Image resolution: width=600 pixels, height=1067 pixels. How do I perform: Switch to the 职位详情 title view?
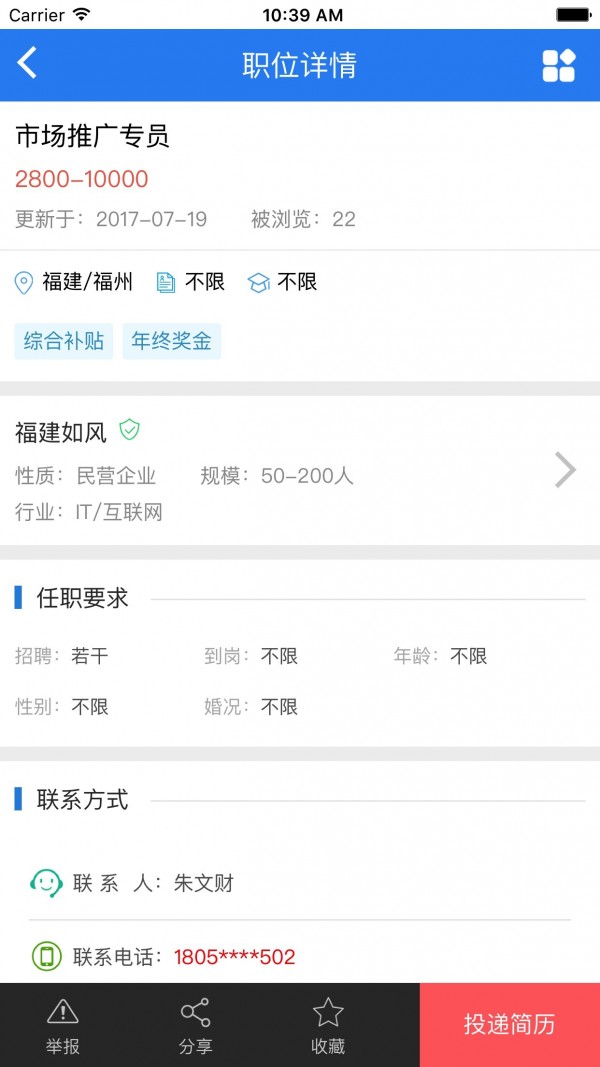click(300, 64)
